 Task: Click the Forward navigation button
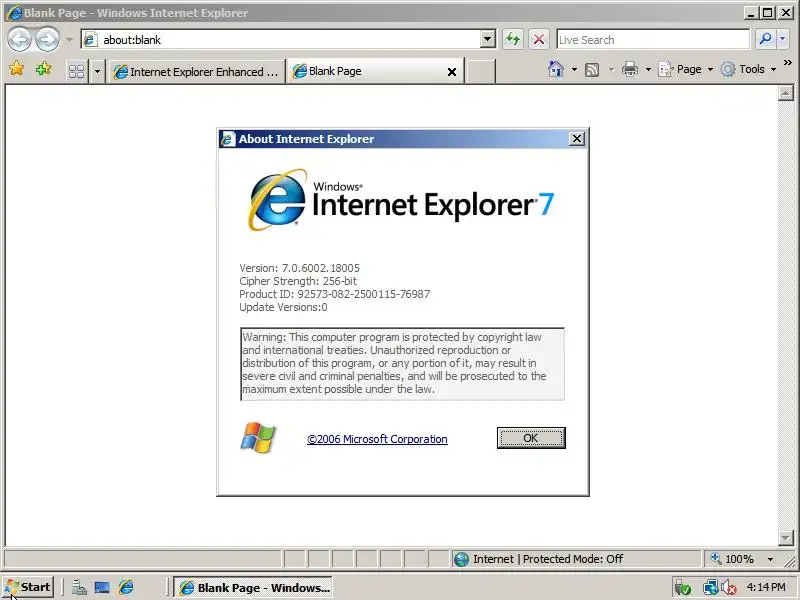[x=47, y=39]
